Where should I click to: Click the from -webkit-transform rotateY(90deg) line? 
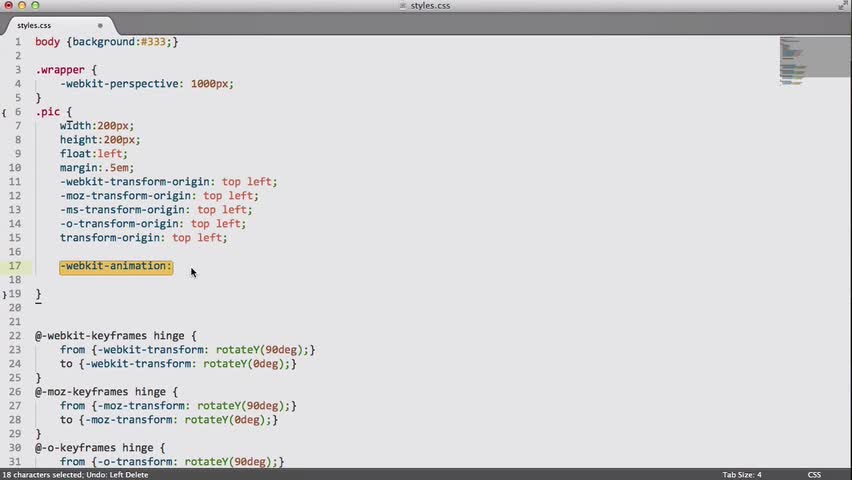tap(187, 350)
